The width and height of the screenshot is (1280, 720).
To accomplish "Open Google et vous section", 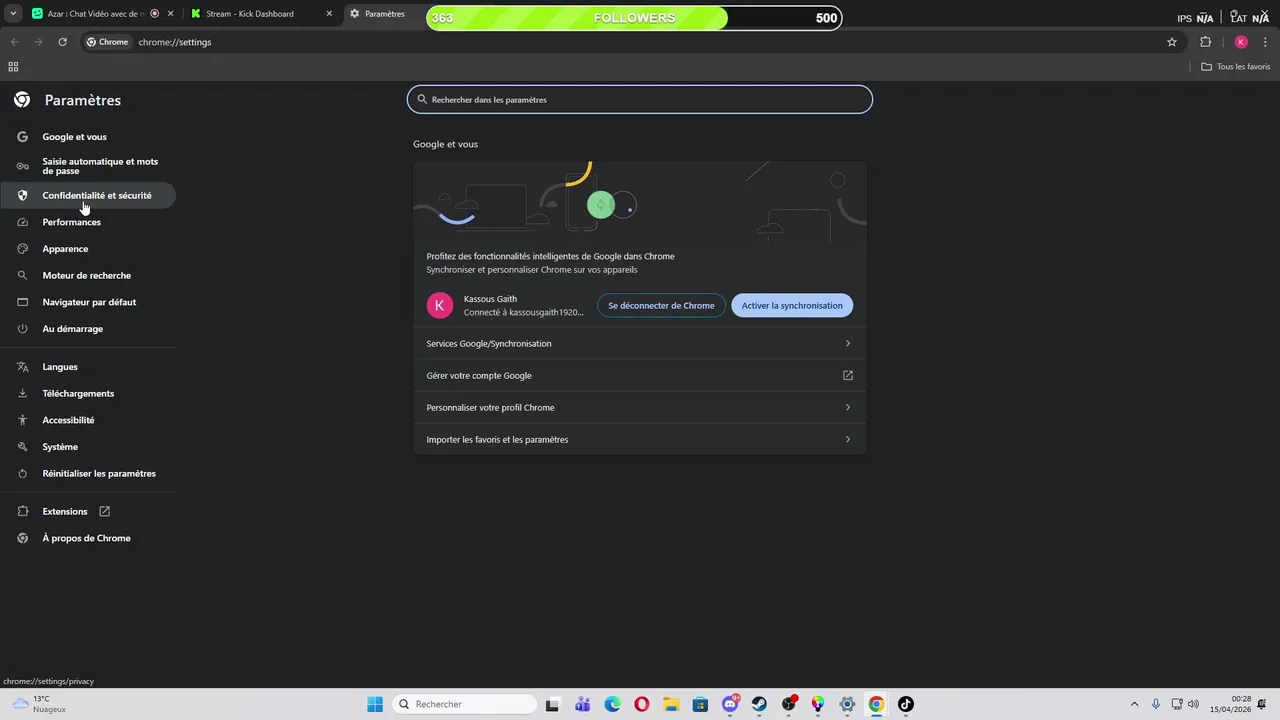I will [x=88, y=137].
